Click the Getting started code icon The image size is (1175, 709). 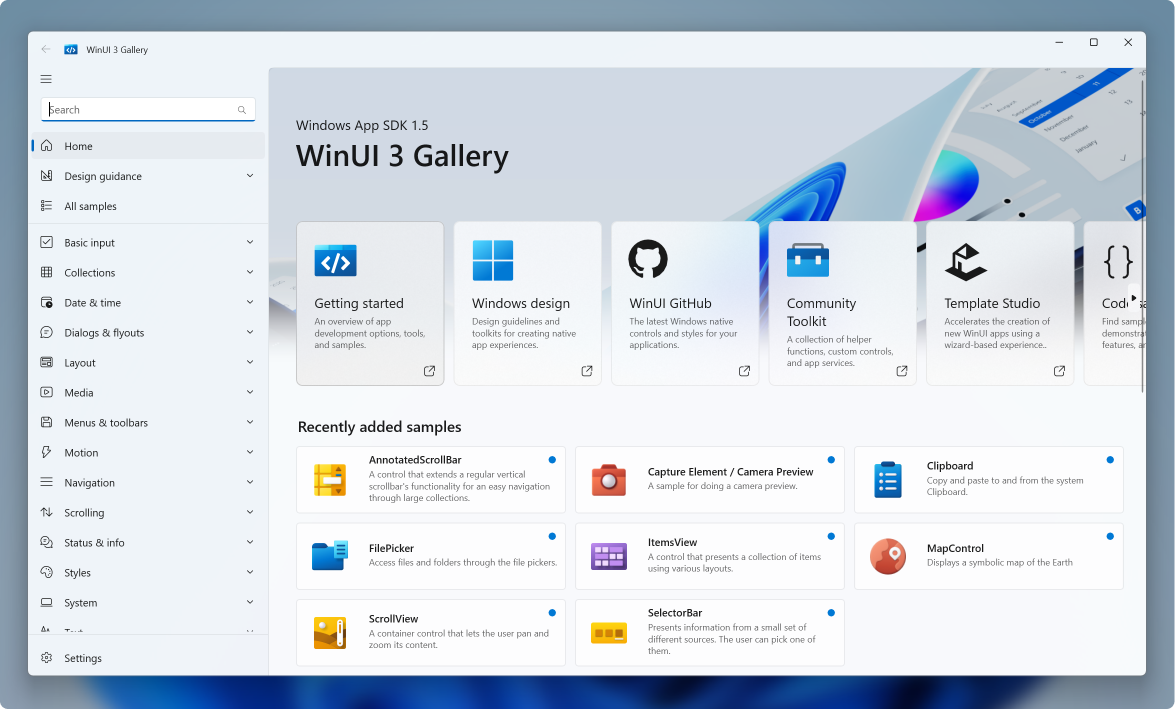pyautogui.click(x=335, y=261)
